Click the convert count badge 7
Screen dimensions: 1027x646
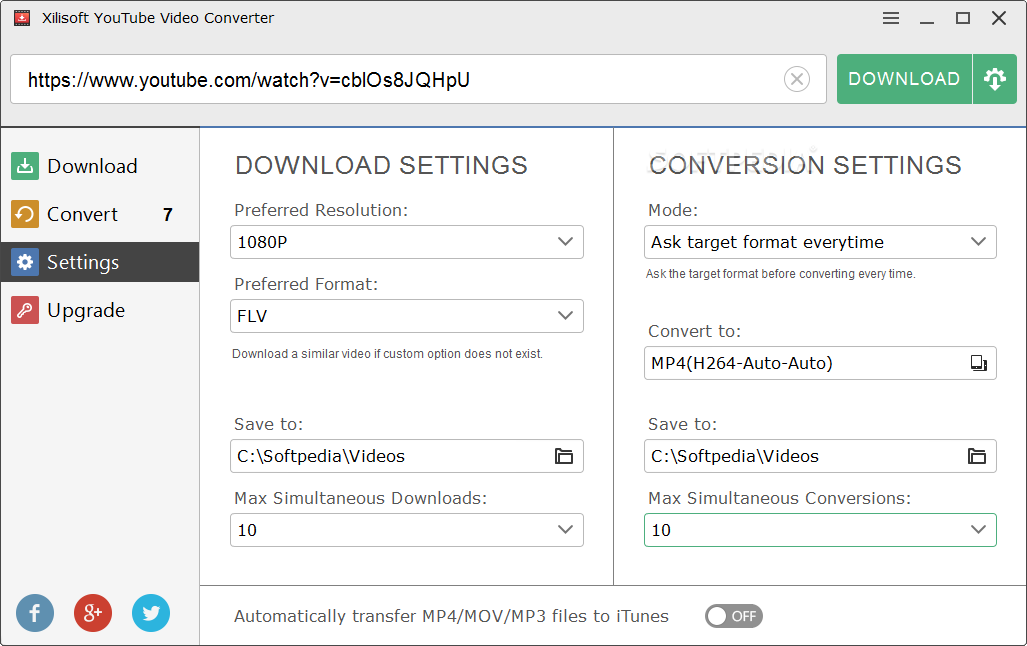168,215
